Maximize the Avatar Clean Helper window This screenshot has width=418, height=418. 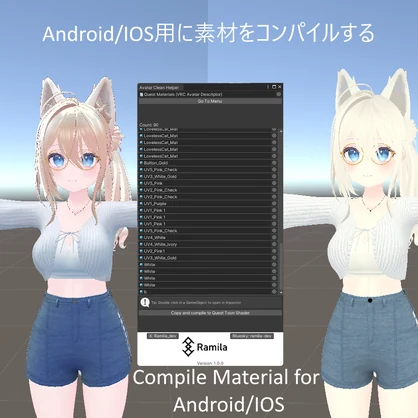click(274, 87)
